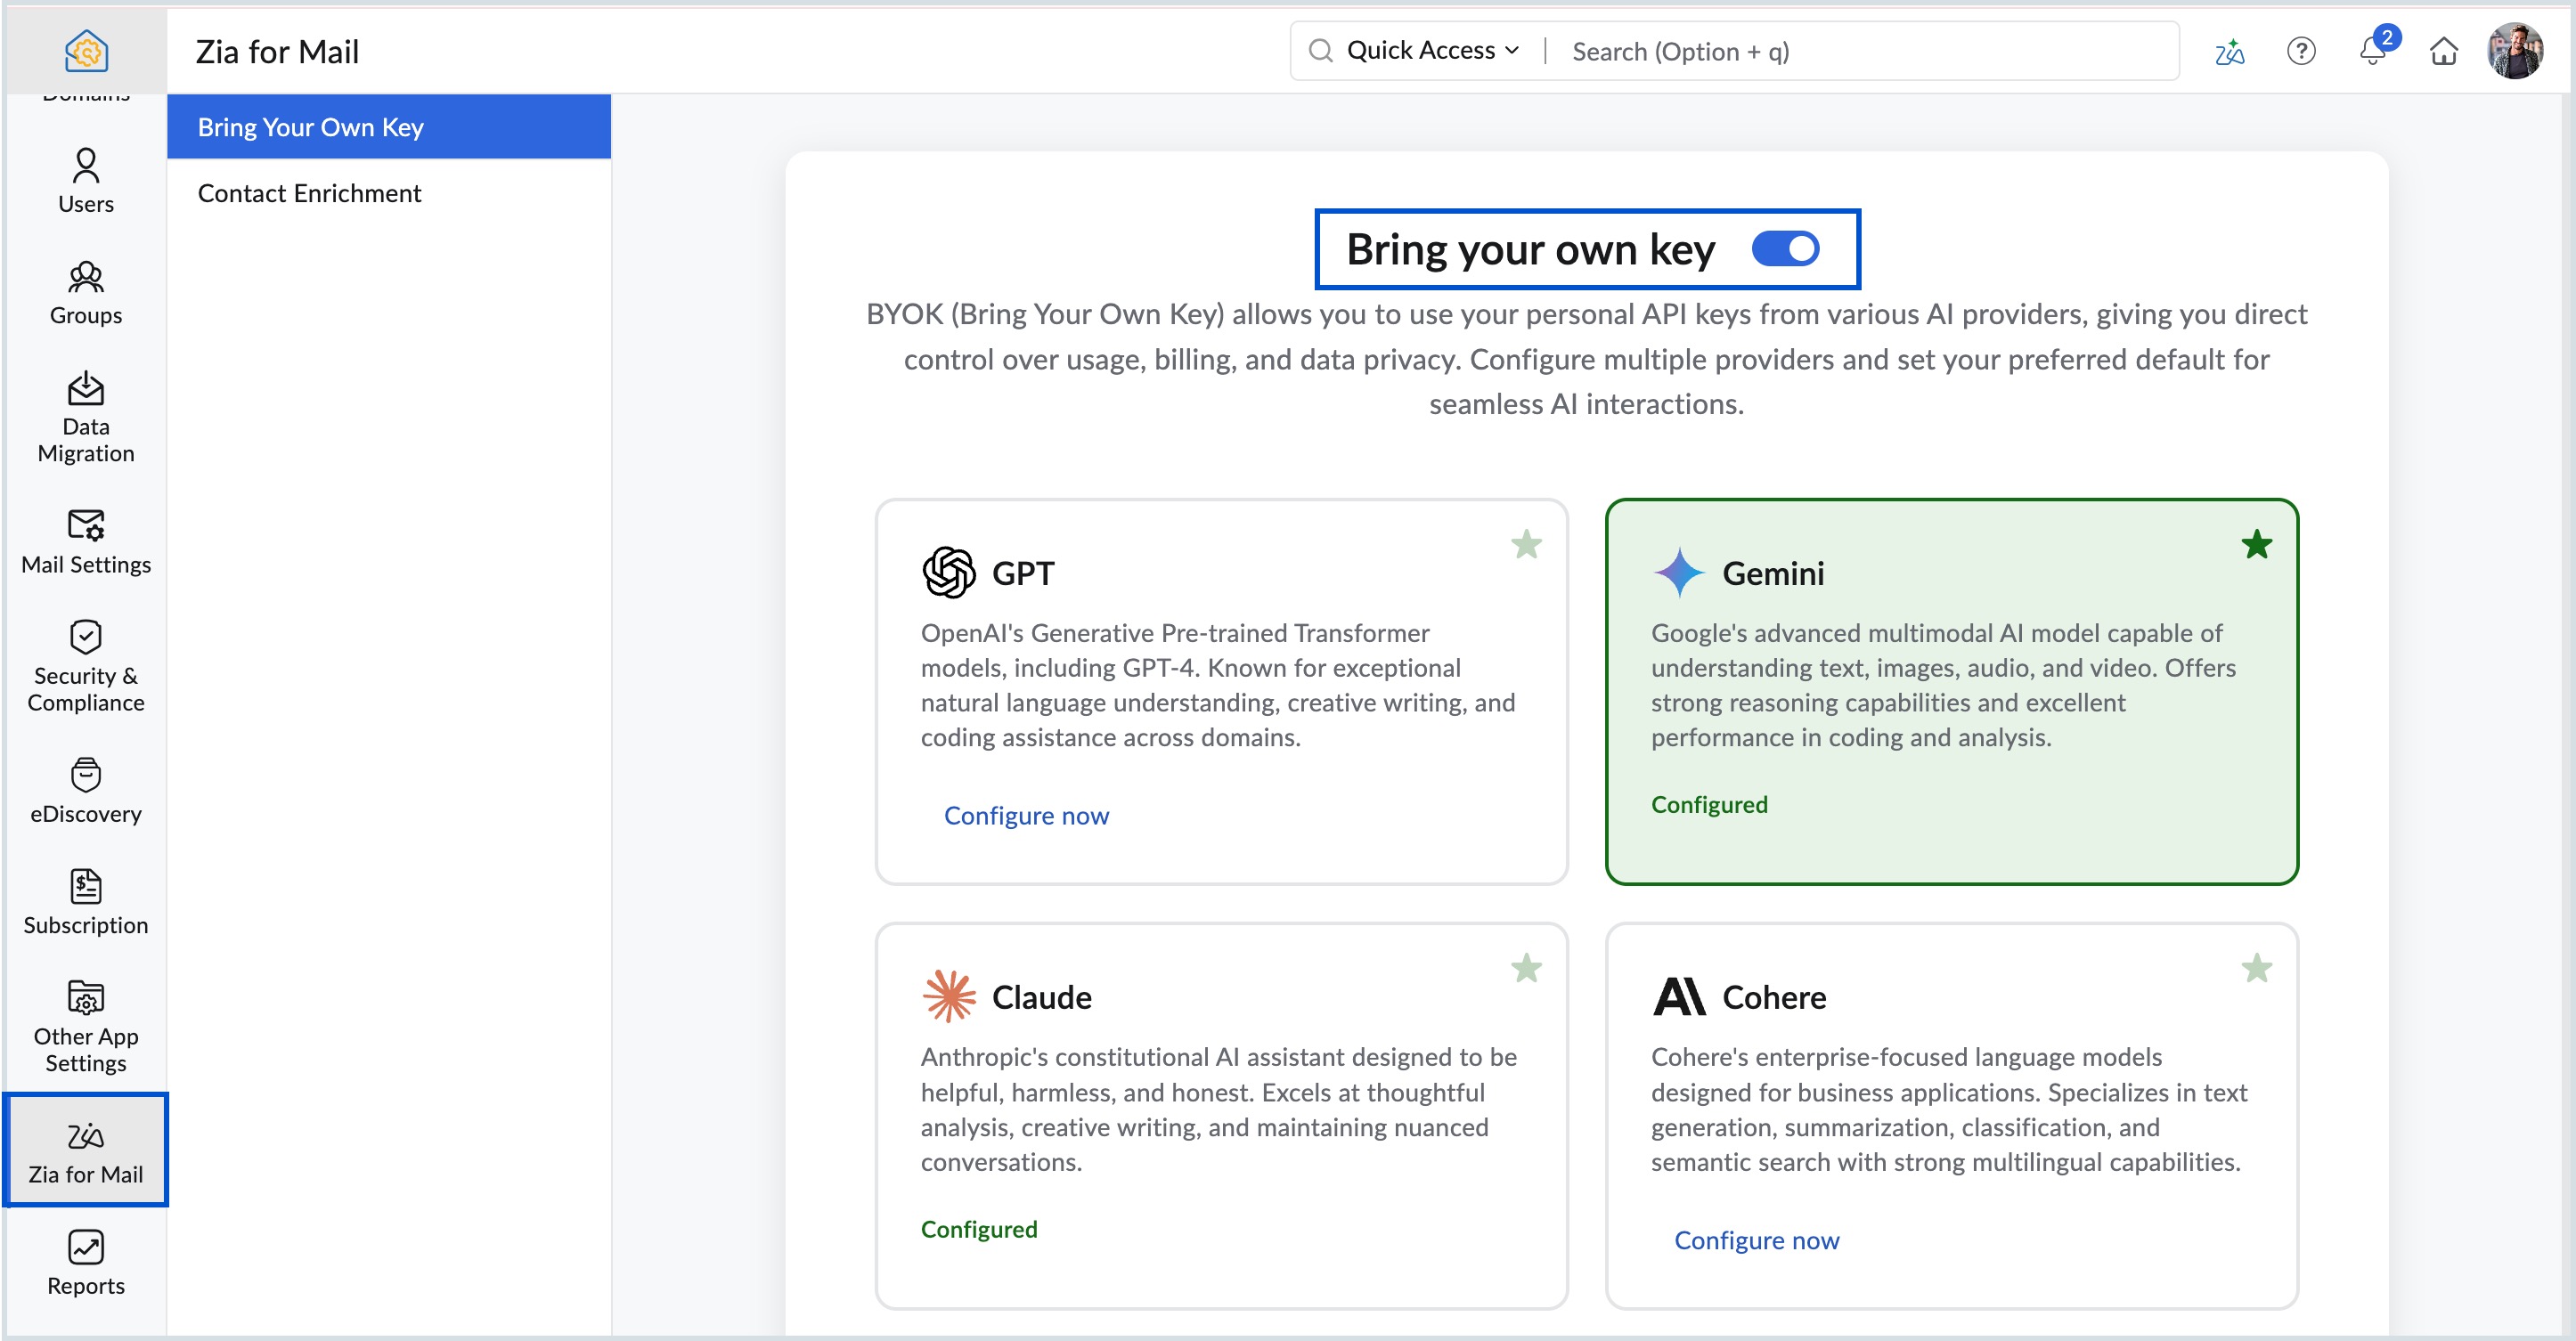Click the home icon in header
This screenshot has width=2576, height=1341.
click(2443, 50)
